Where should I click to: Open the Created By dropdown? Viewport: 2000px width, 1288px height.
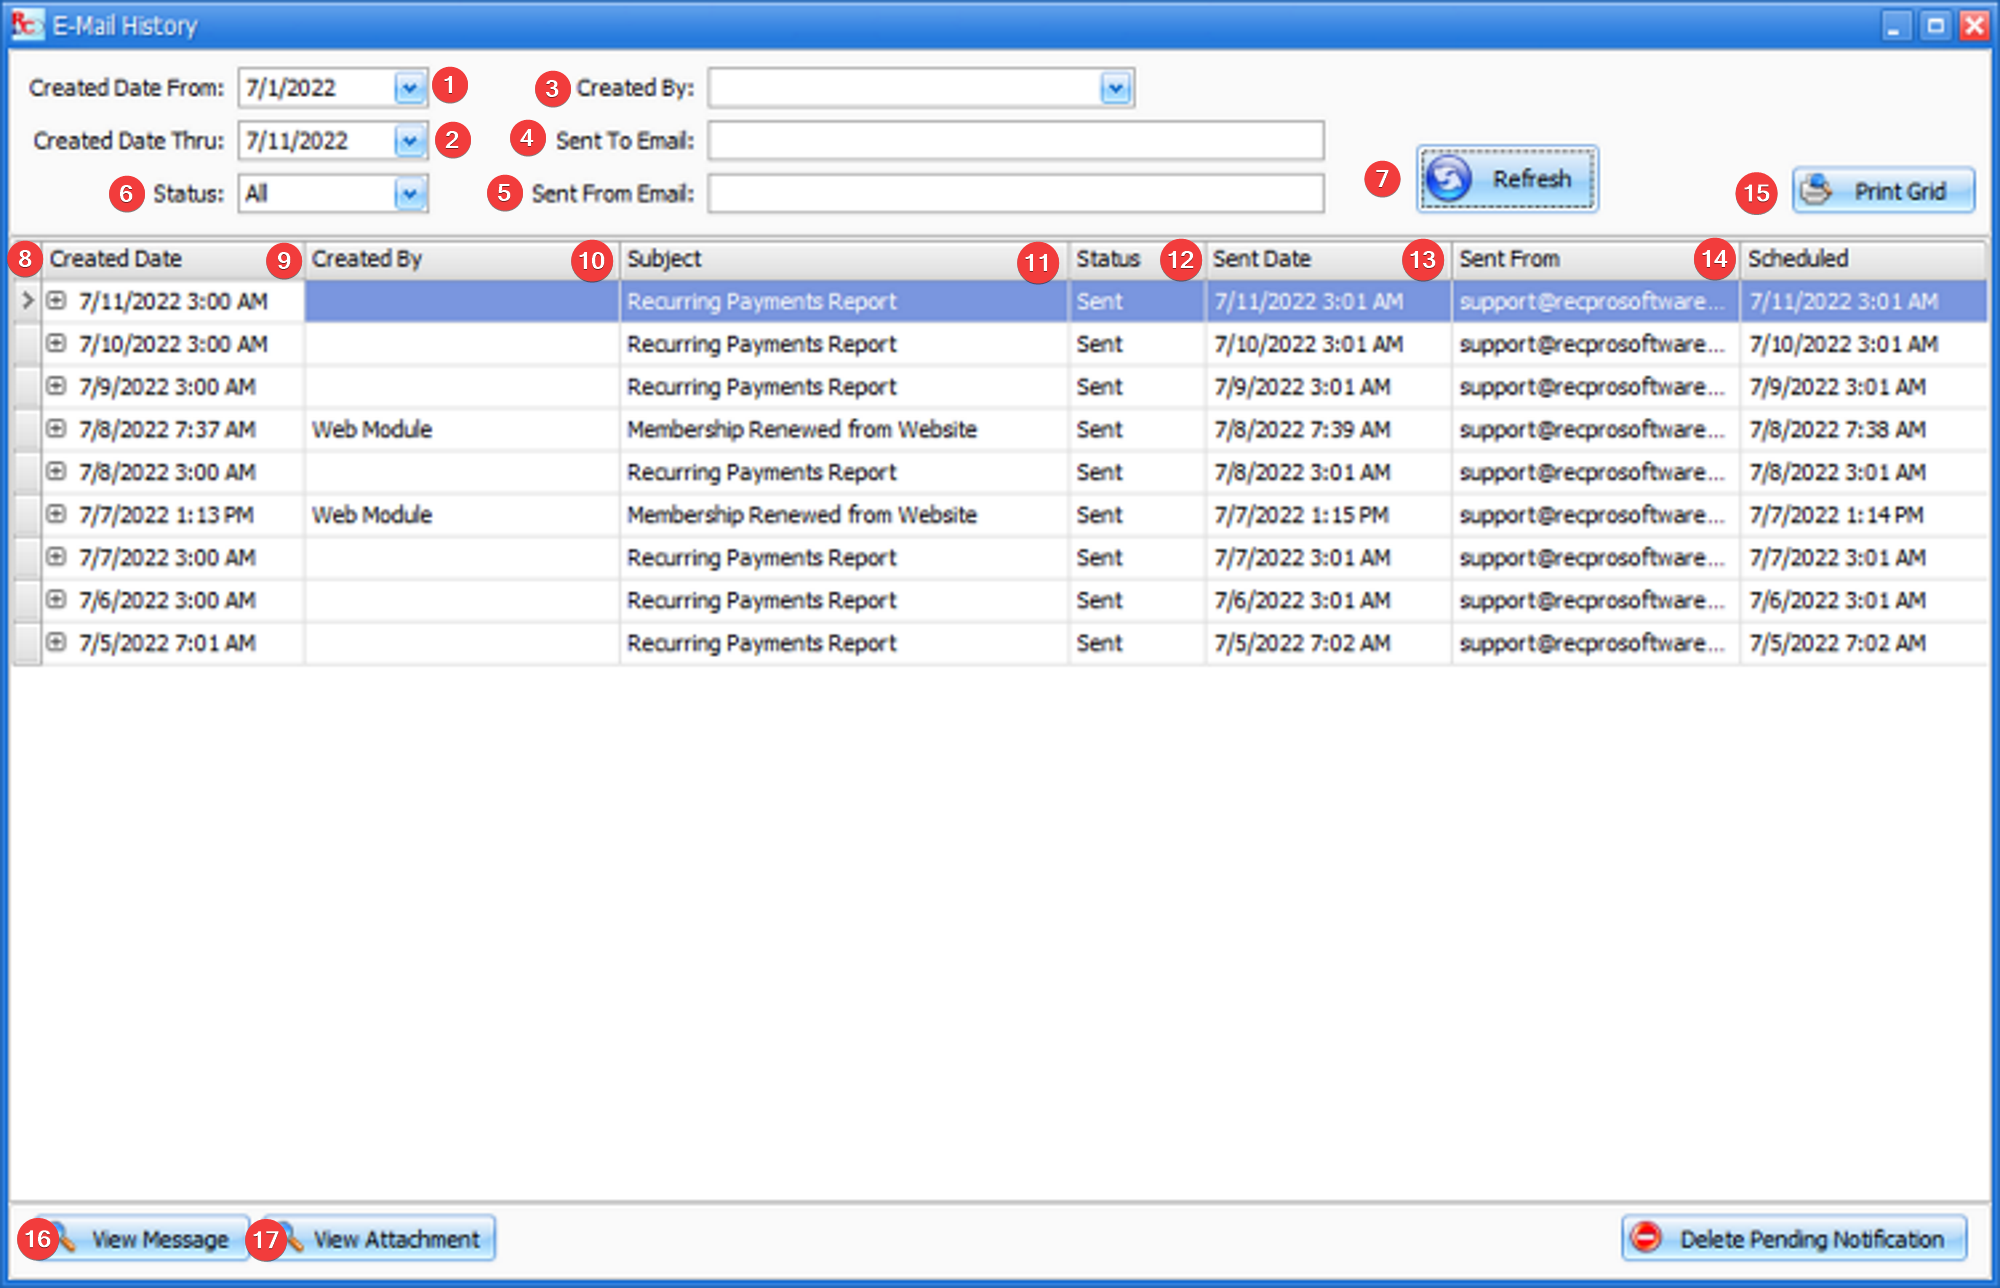tap(1115, 88)
